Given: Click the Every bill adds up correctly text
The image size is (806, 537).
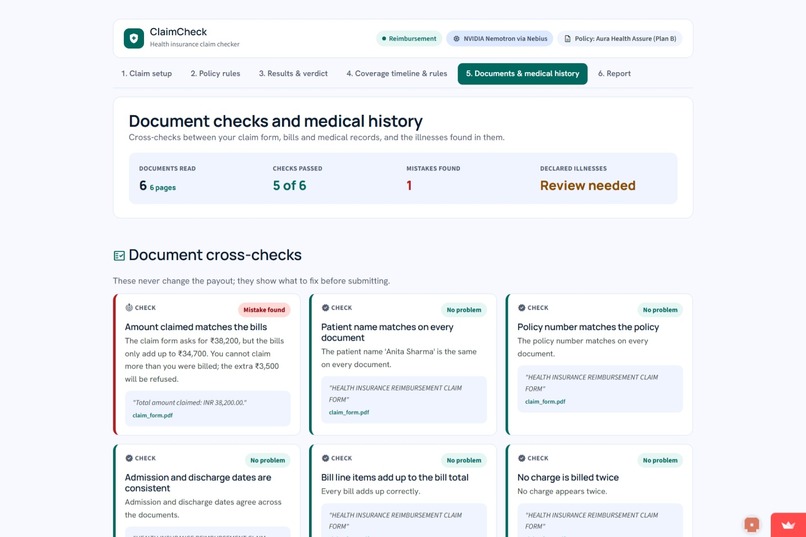Looking at the screenshot, I should coord(371,491).
